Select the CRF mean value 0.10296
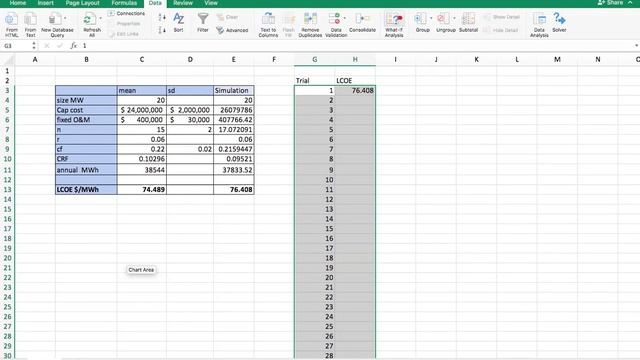Viewport: 640px width, 360px height. coord(142,159)
